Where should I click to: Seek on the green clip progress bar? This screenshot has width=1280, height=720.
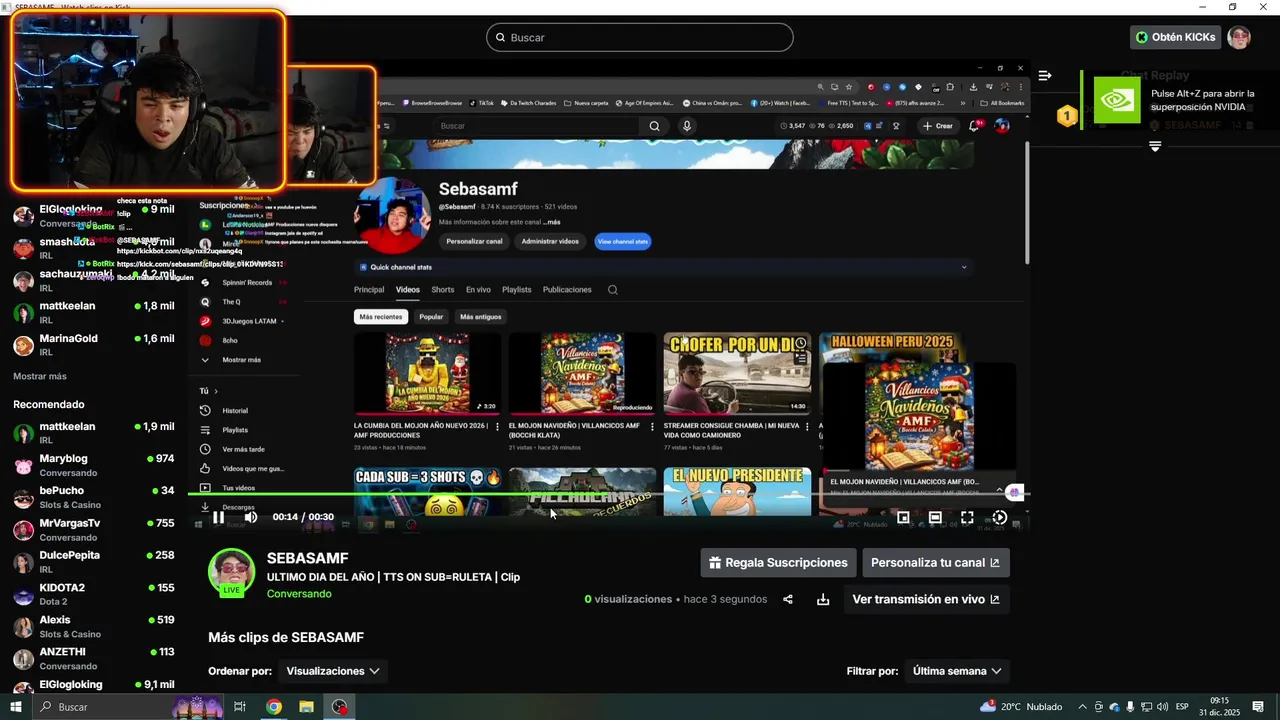610,493
